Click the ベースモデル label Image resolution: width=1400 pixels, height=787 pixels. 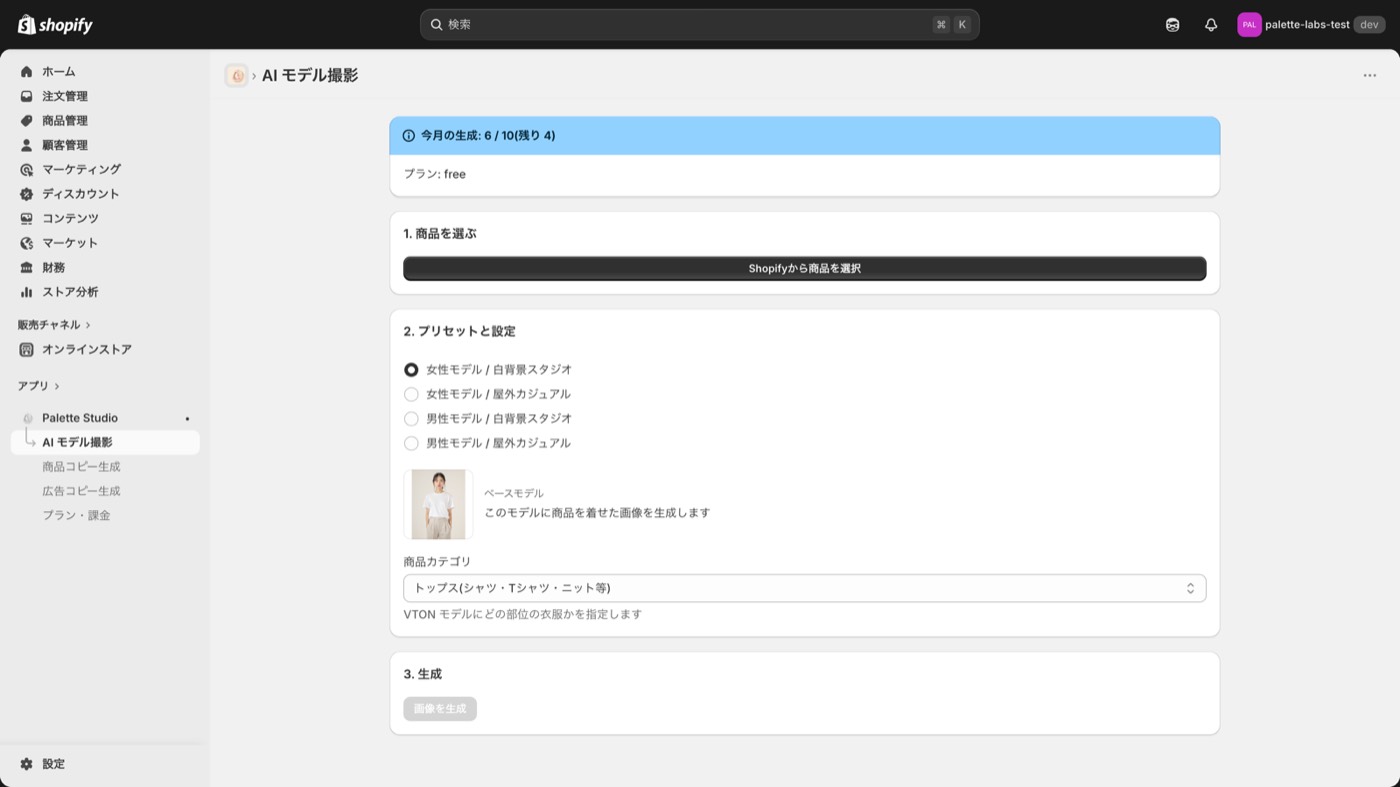click(x=514, y=493)
